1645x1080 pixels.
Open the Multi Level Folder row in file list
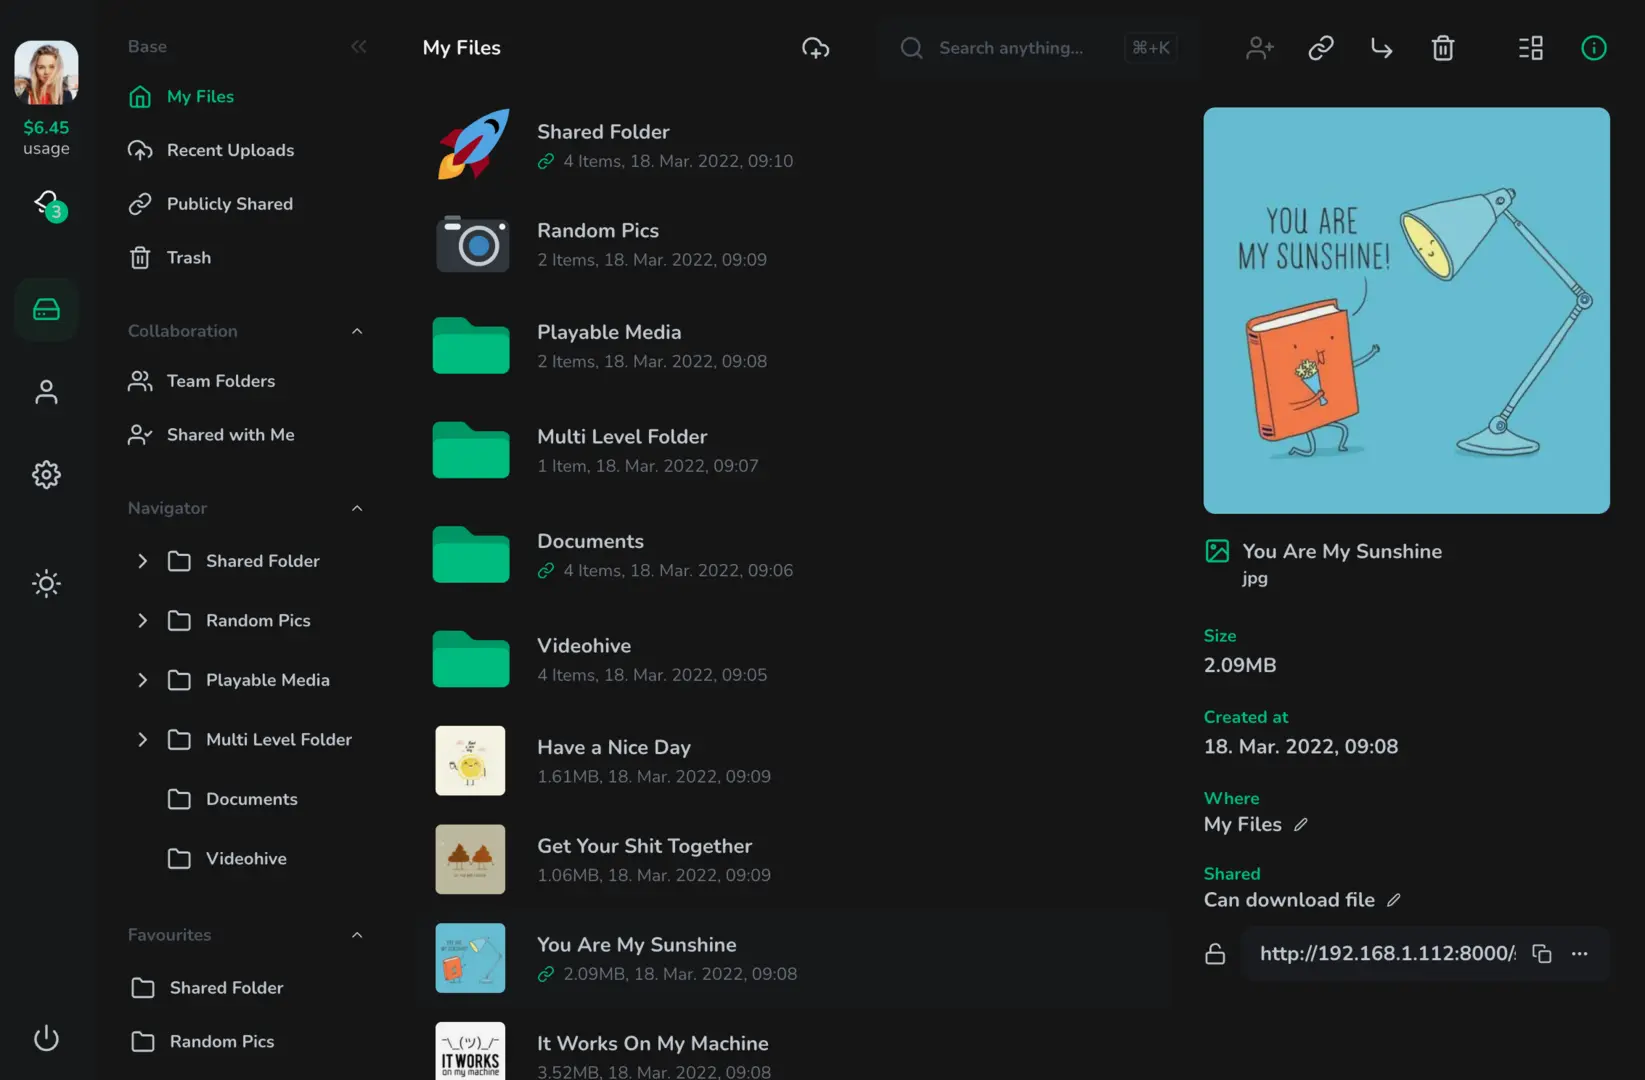tap(795, 450)
